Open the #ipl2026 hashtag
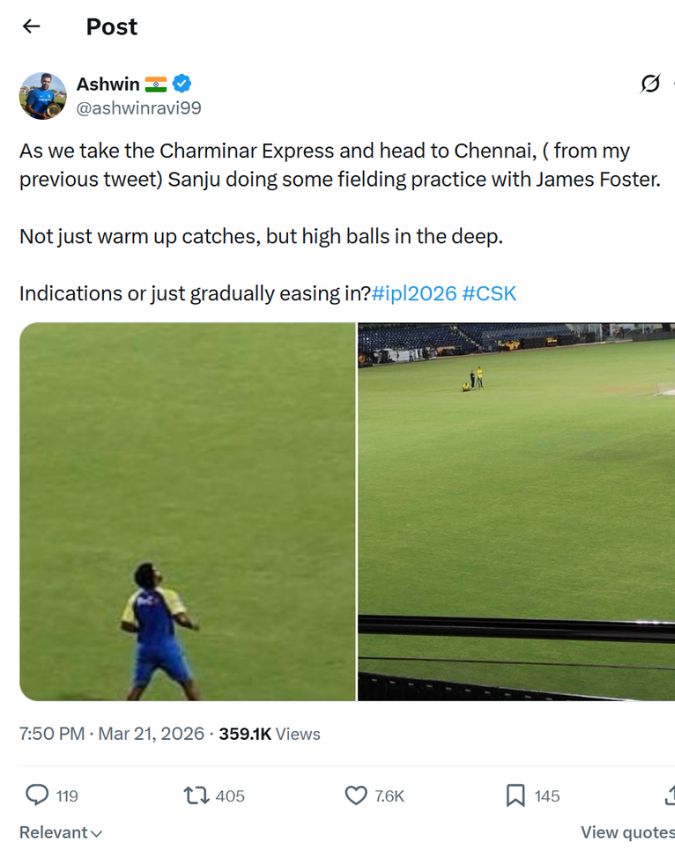Image resolution: width=675 pixels, height=850 pixels. point(414,294)
